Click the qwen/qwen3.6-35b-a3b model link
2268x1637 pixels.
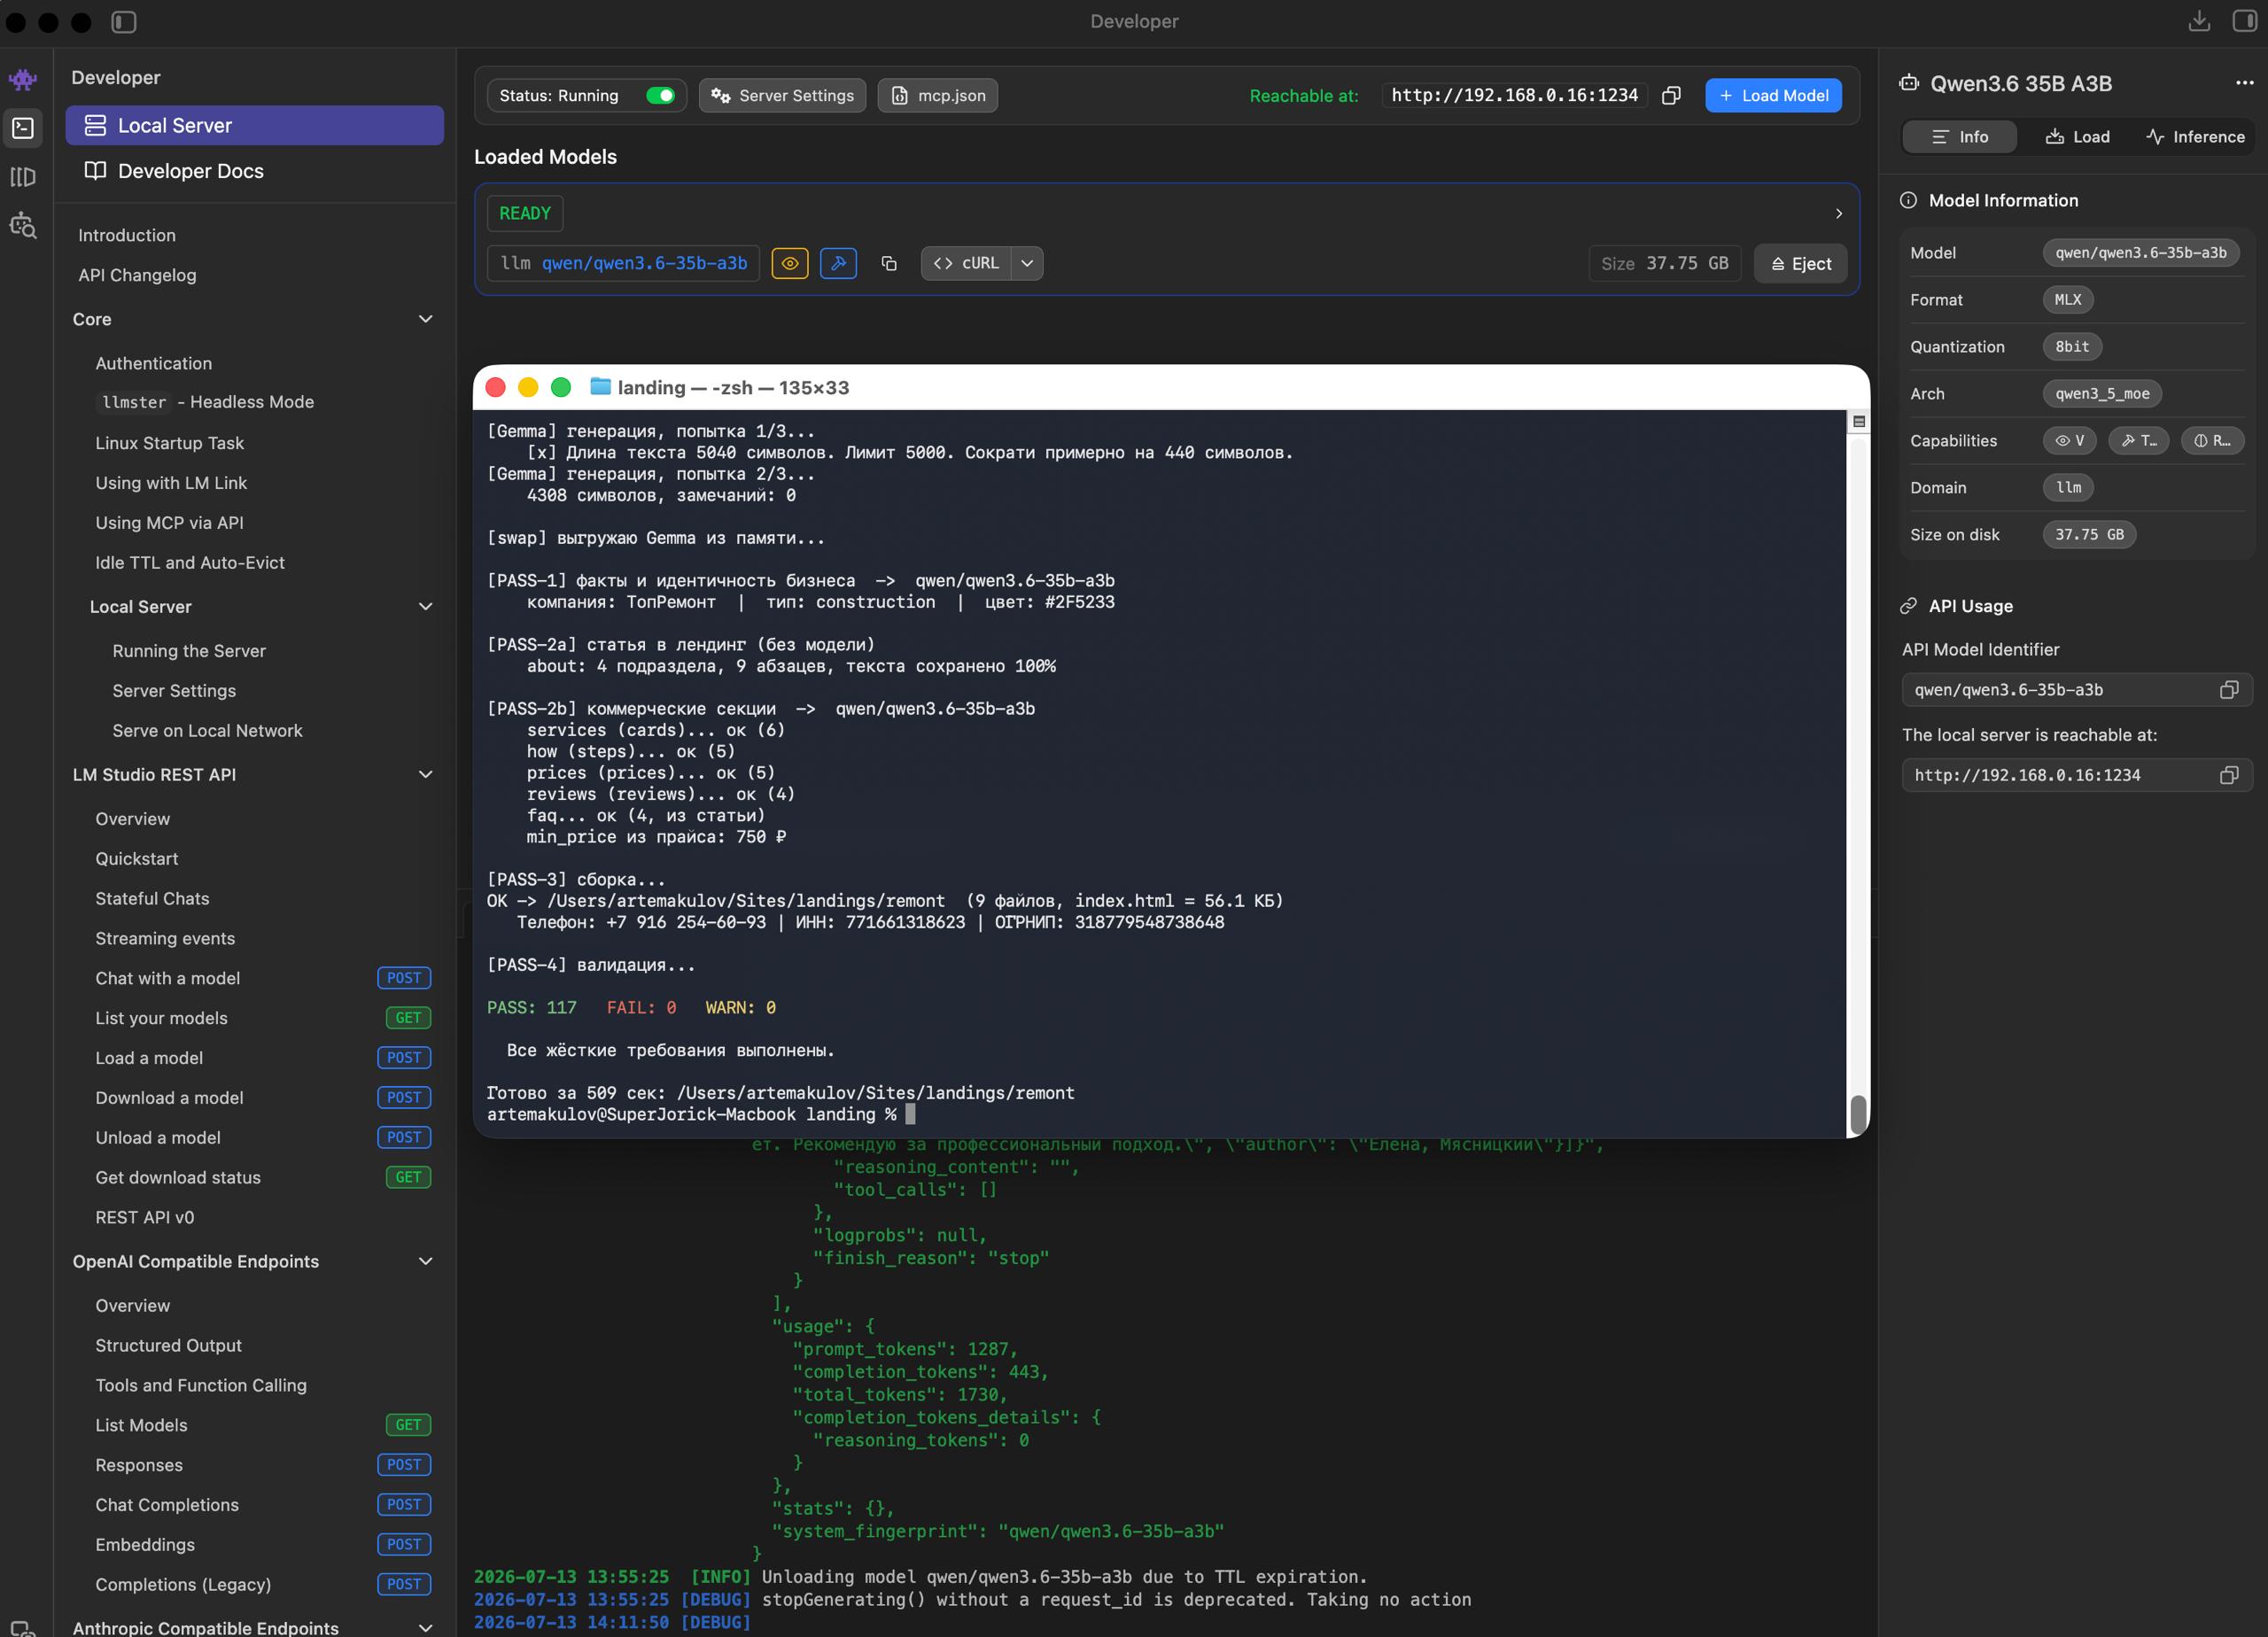(644, 264)
